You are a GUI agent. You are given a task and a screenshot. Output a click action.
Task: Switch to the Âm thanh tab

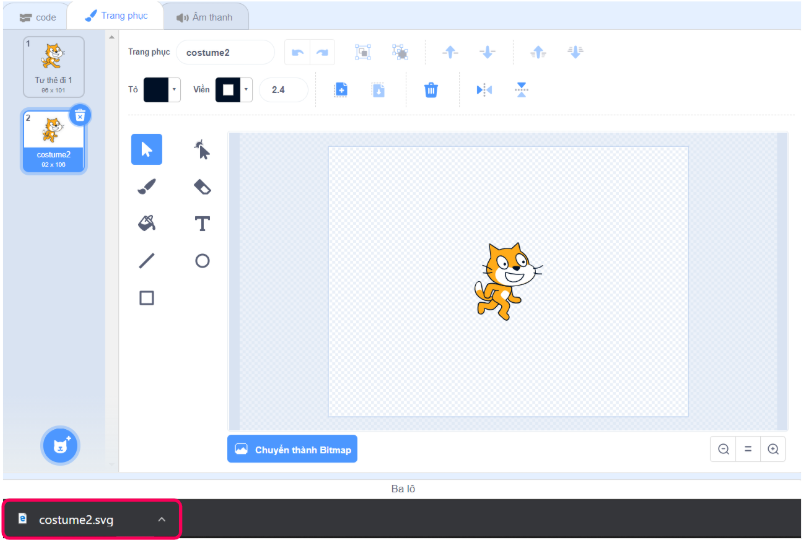click(205, 17)
